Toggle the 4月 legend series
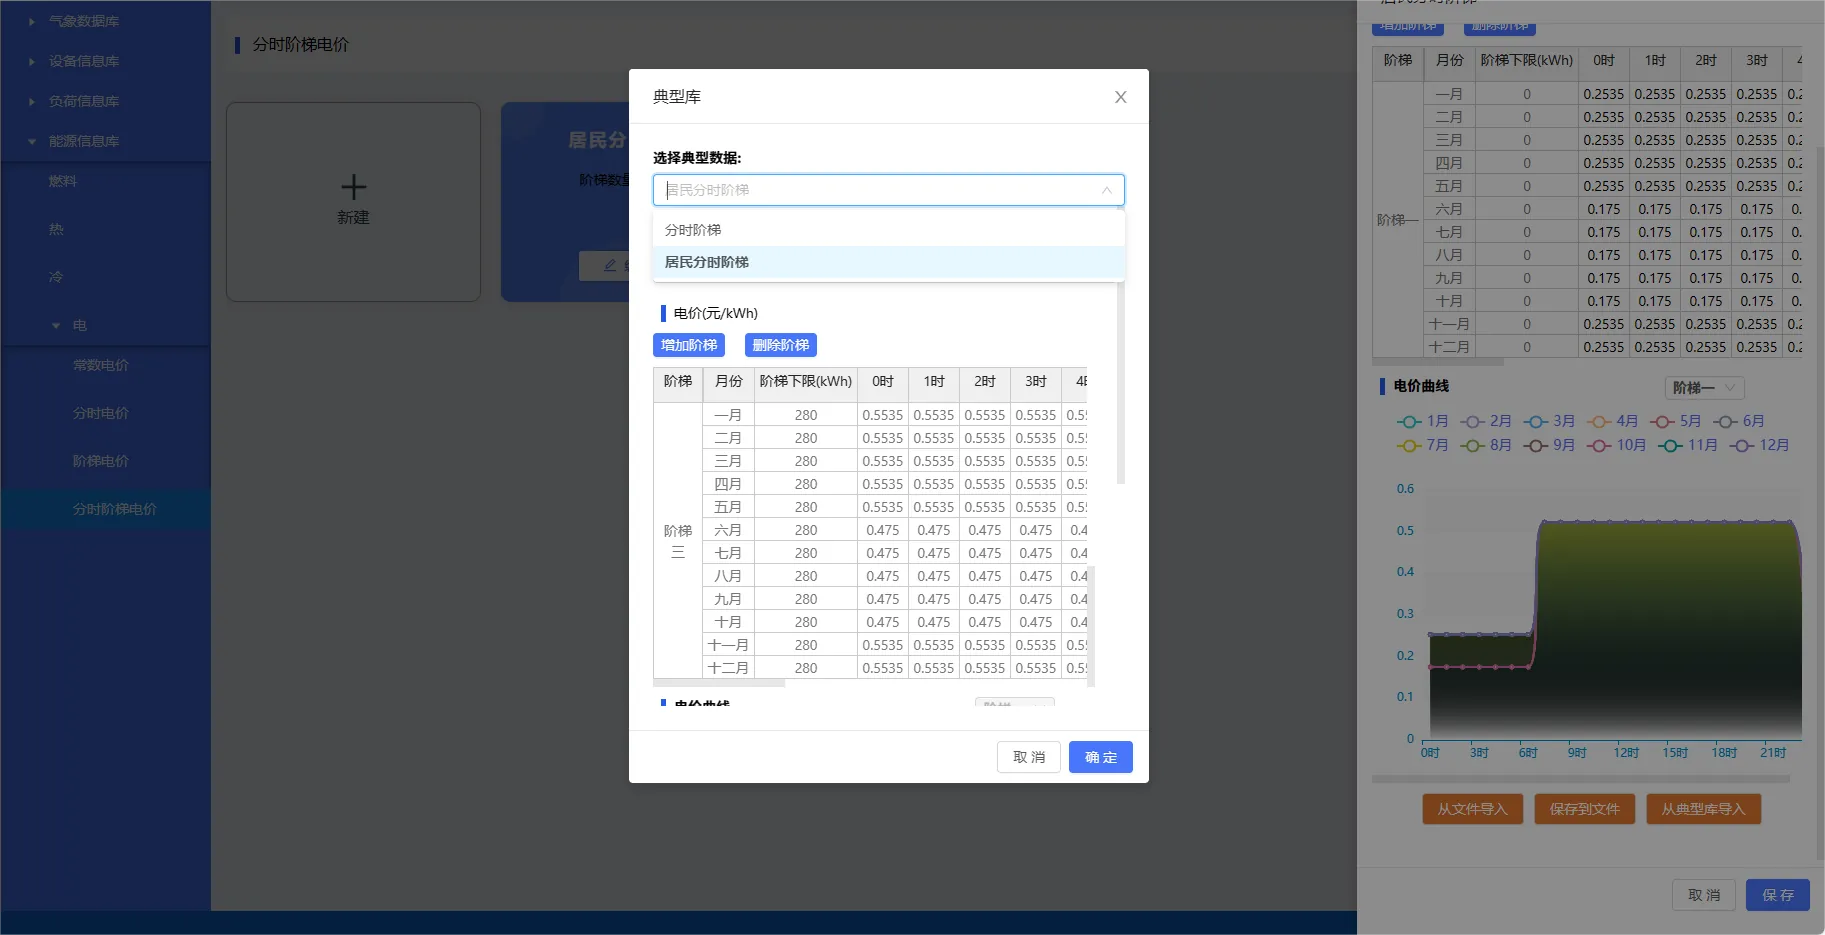This screenshot has height=935, width=1825. coord(1612,421)
